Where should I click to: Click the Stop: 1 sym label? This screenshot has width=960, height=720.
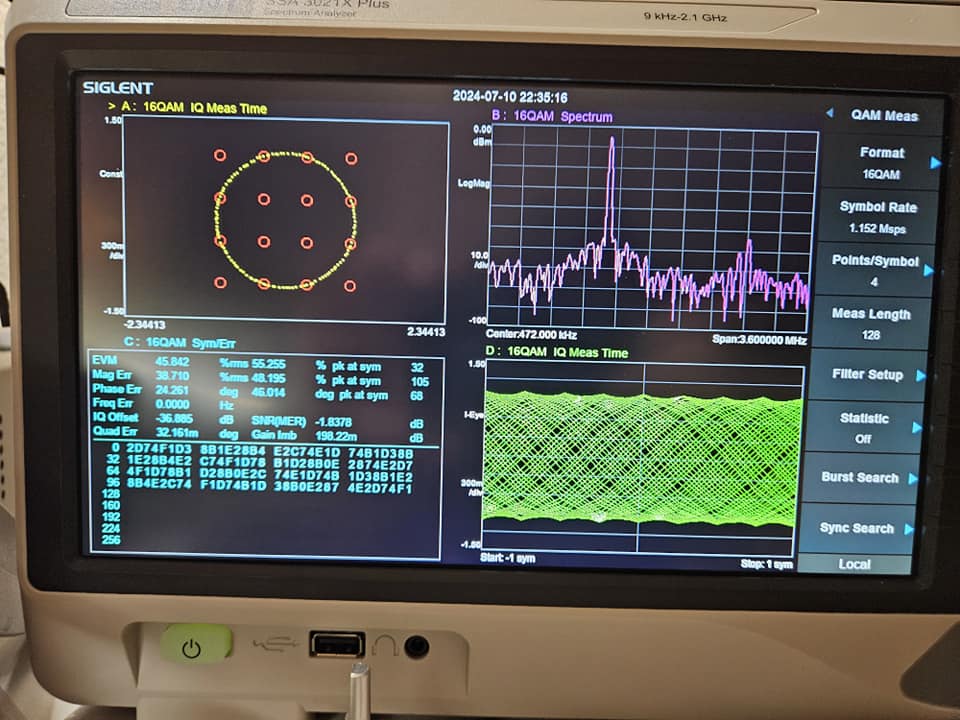[766, 563]
